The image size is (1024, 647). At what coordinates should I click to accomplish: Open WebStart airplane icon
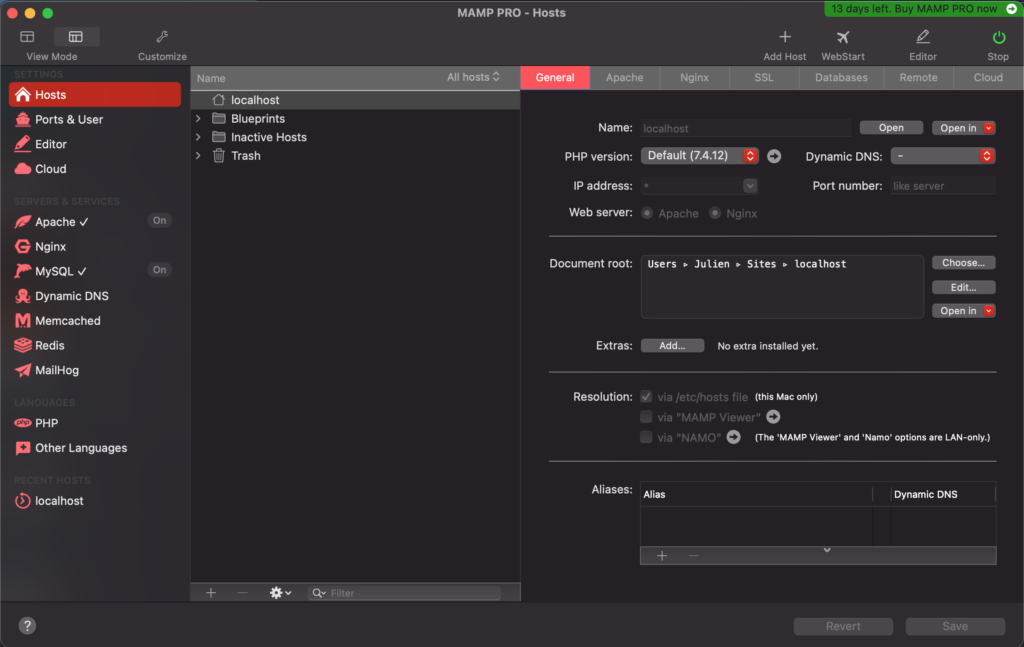coord(842,37)
